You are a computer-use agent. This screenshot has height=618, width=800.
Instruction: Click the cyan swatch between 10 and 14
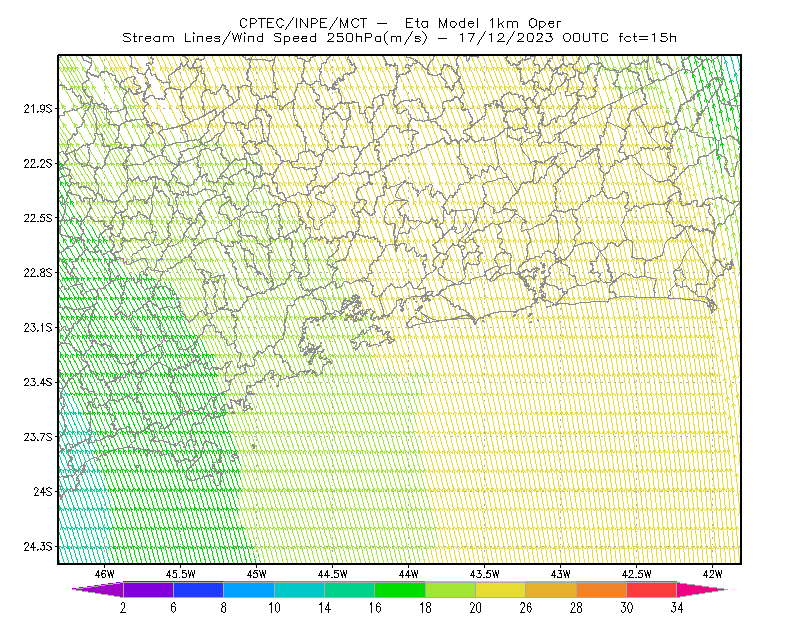click(x=299, y=589)
